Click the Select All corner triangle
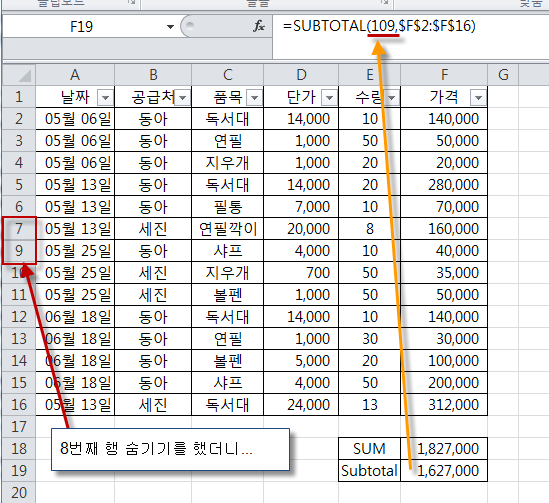This screenshot has height=503, width=549. tap(19, 75)
